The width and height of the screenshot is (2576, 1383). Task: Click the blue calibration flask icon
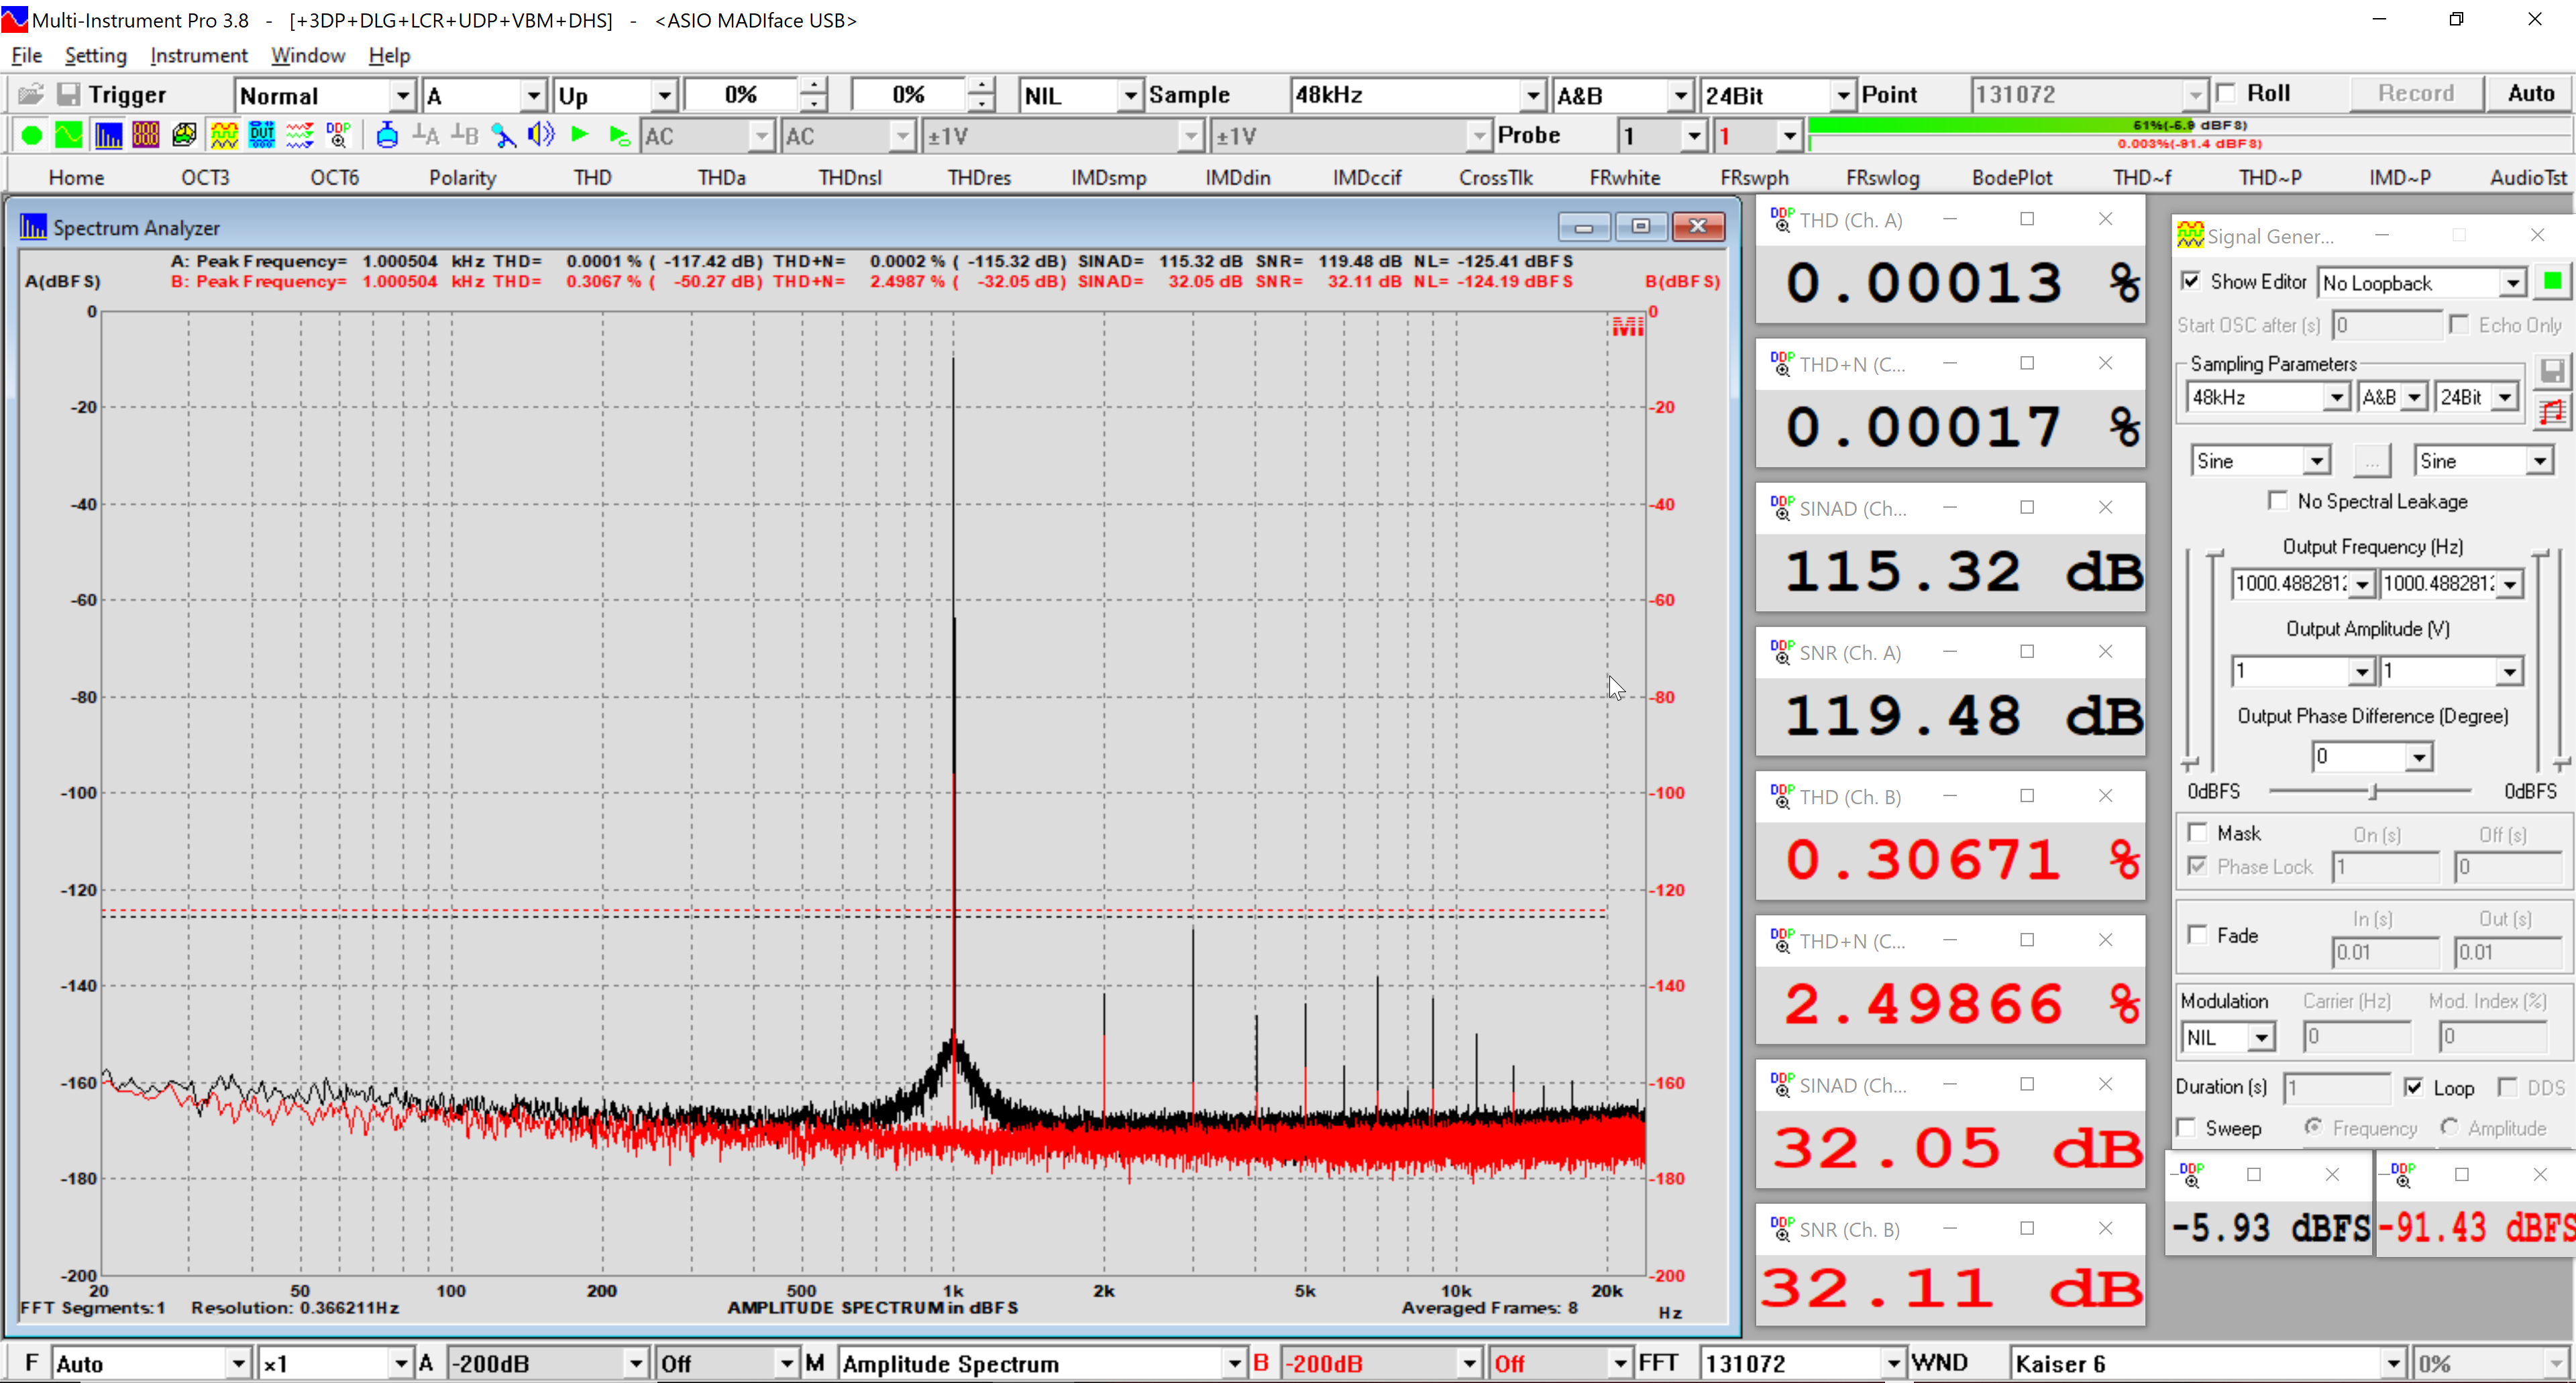point(387,135)
